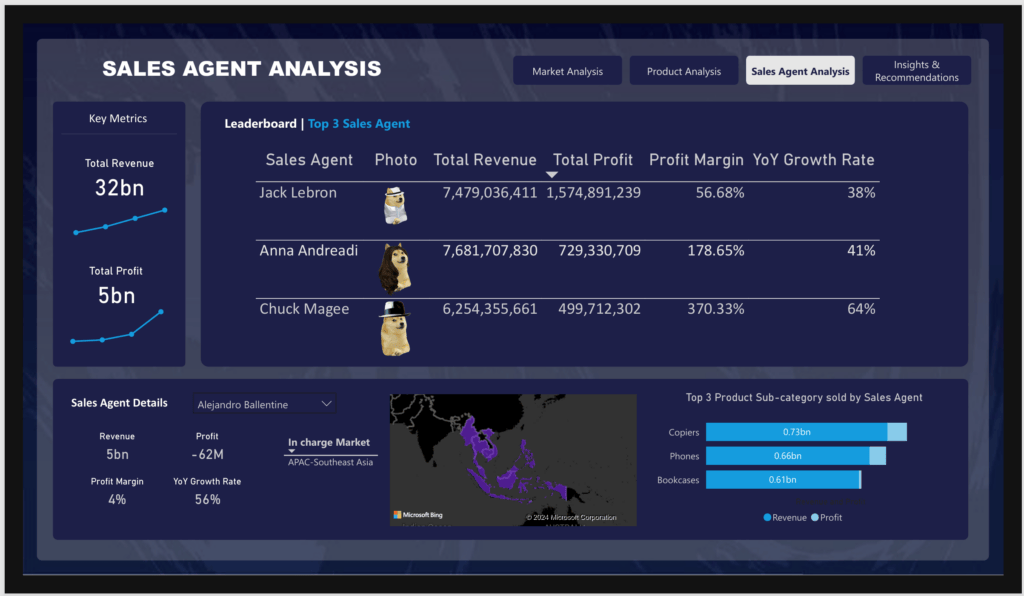Select the Jack Lebron name cell
Image resolution: width=1024 pixels, height=596 pixels.
tap(298, 193)
